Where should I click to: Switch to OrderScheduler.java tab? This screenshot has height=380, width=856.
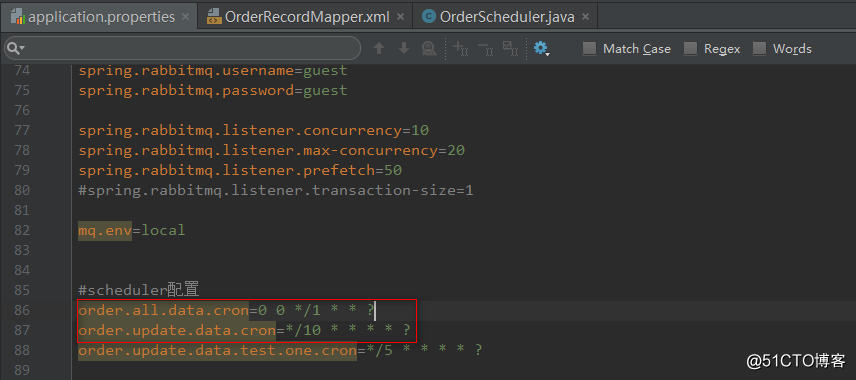point(507,17)
